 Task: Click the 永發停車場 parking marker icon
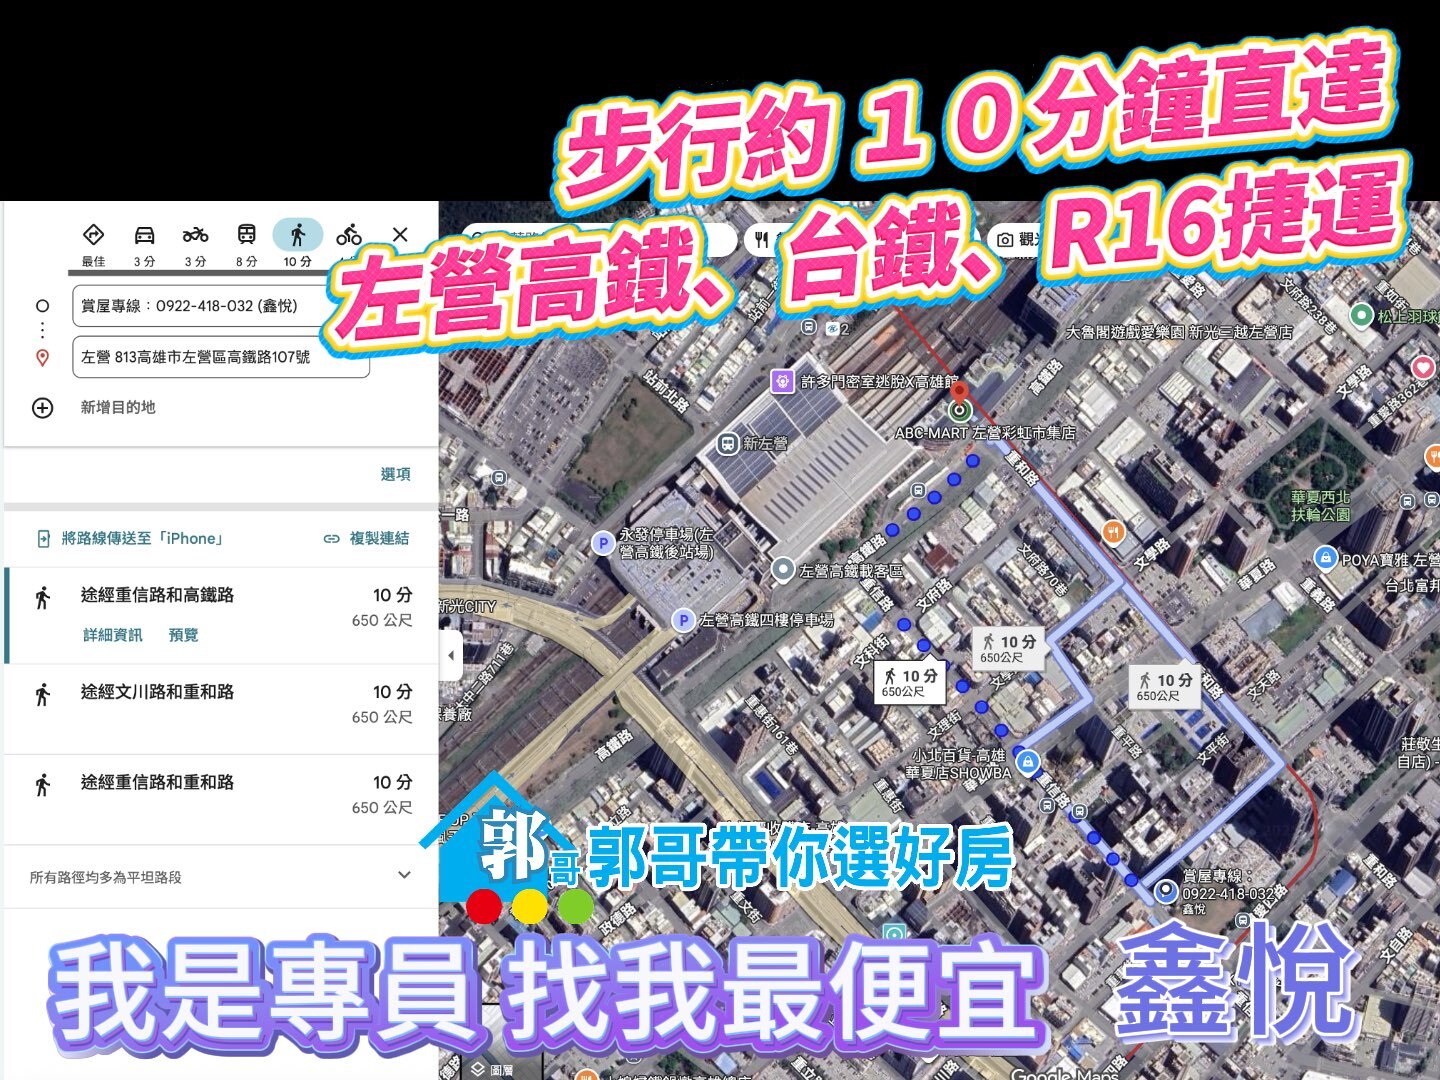click(x=602, y=543)
